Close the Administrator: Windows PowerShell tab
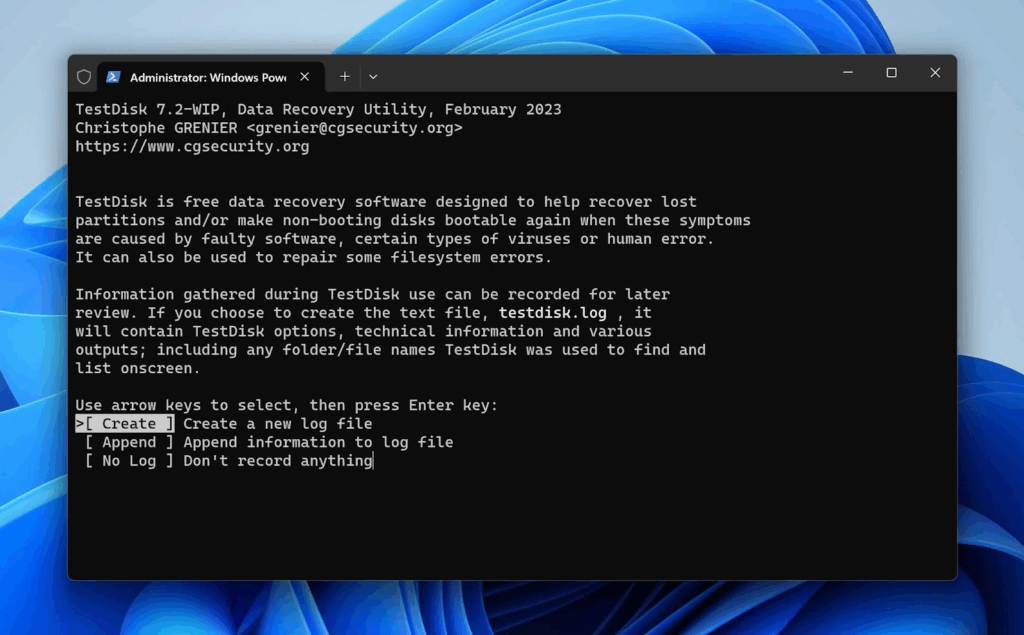Image resolution: width=1024 pixels, height=635 pixels. 305,77
